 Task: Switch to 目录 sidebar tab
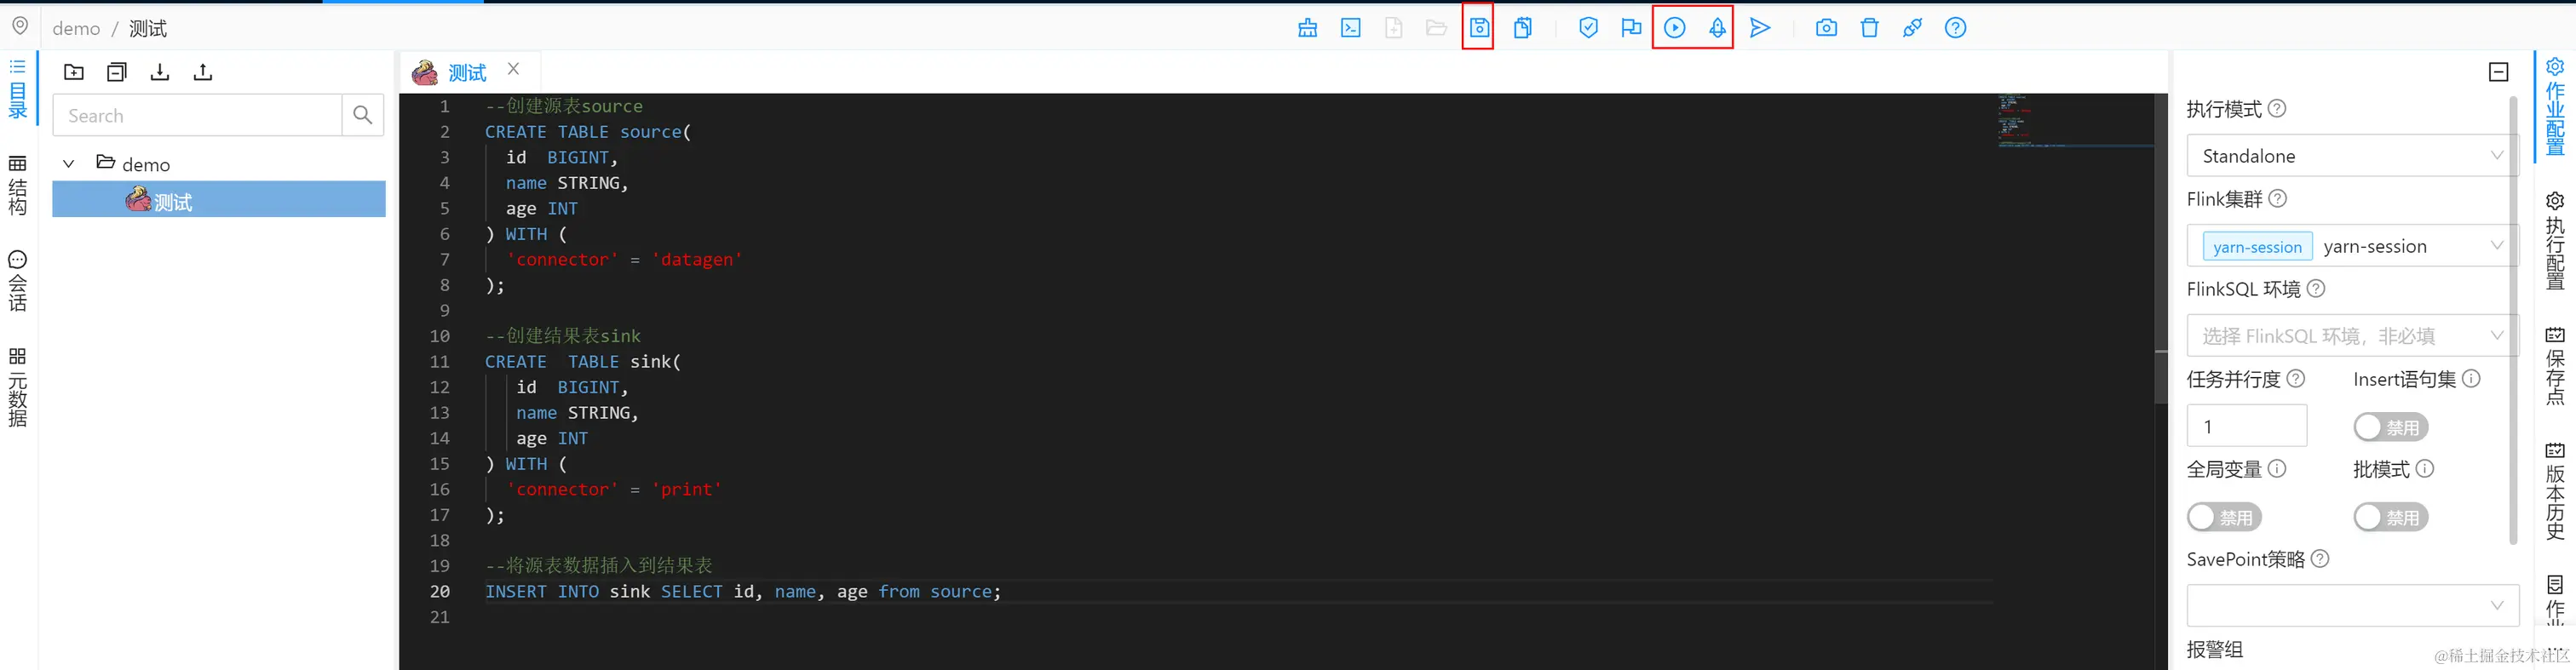pos(18,89)
